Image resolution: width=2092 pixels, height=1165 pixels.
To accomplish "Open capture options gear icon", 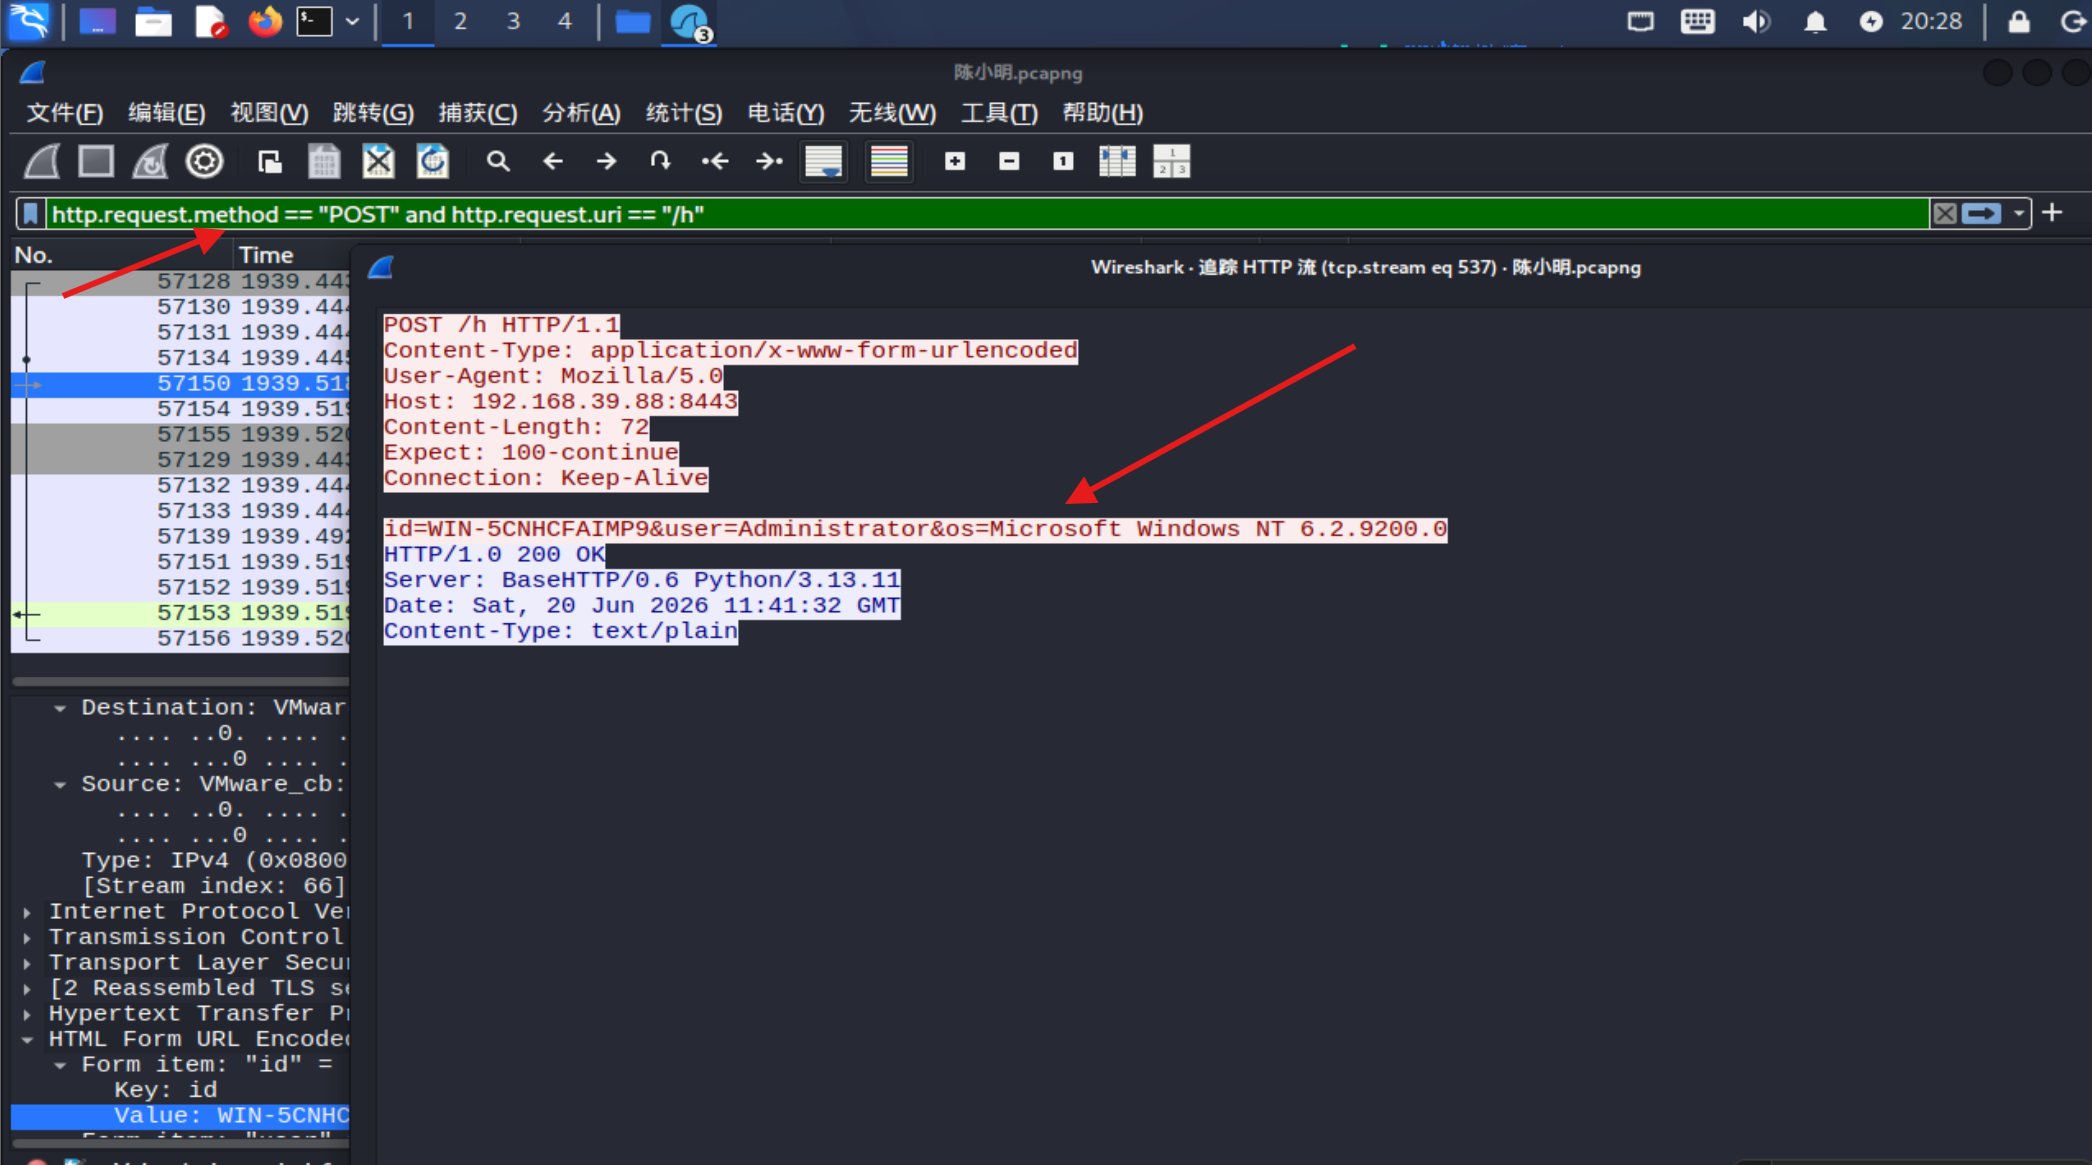I will (204, 161).
